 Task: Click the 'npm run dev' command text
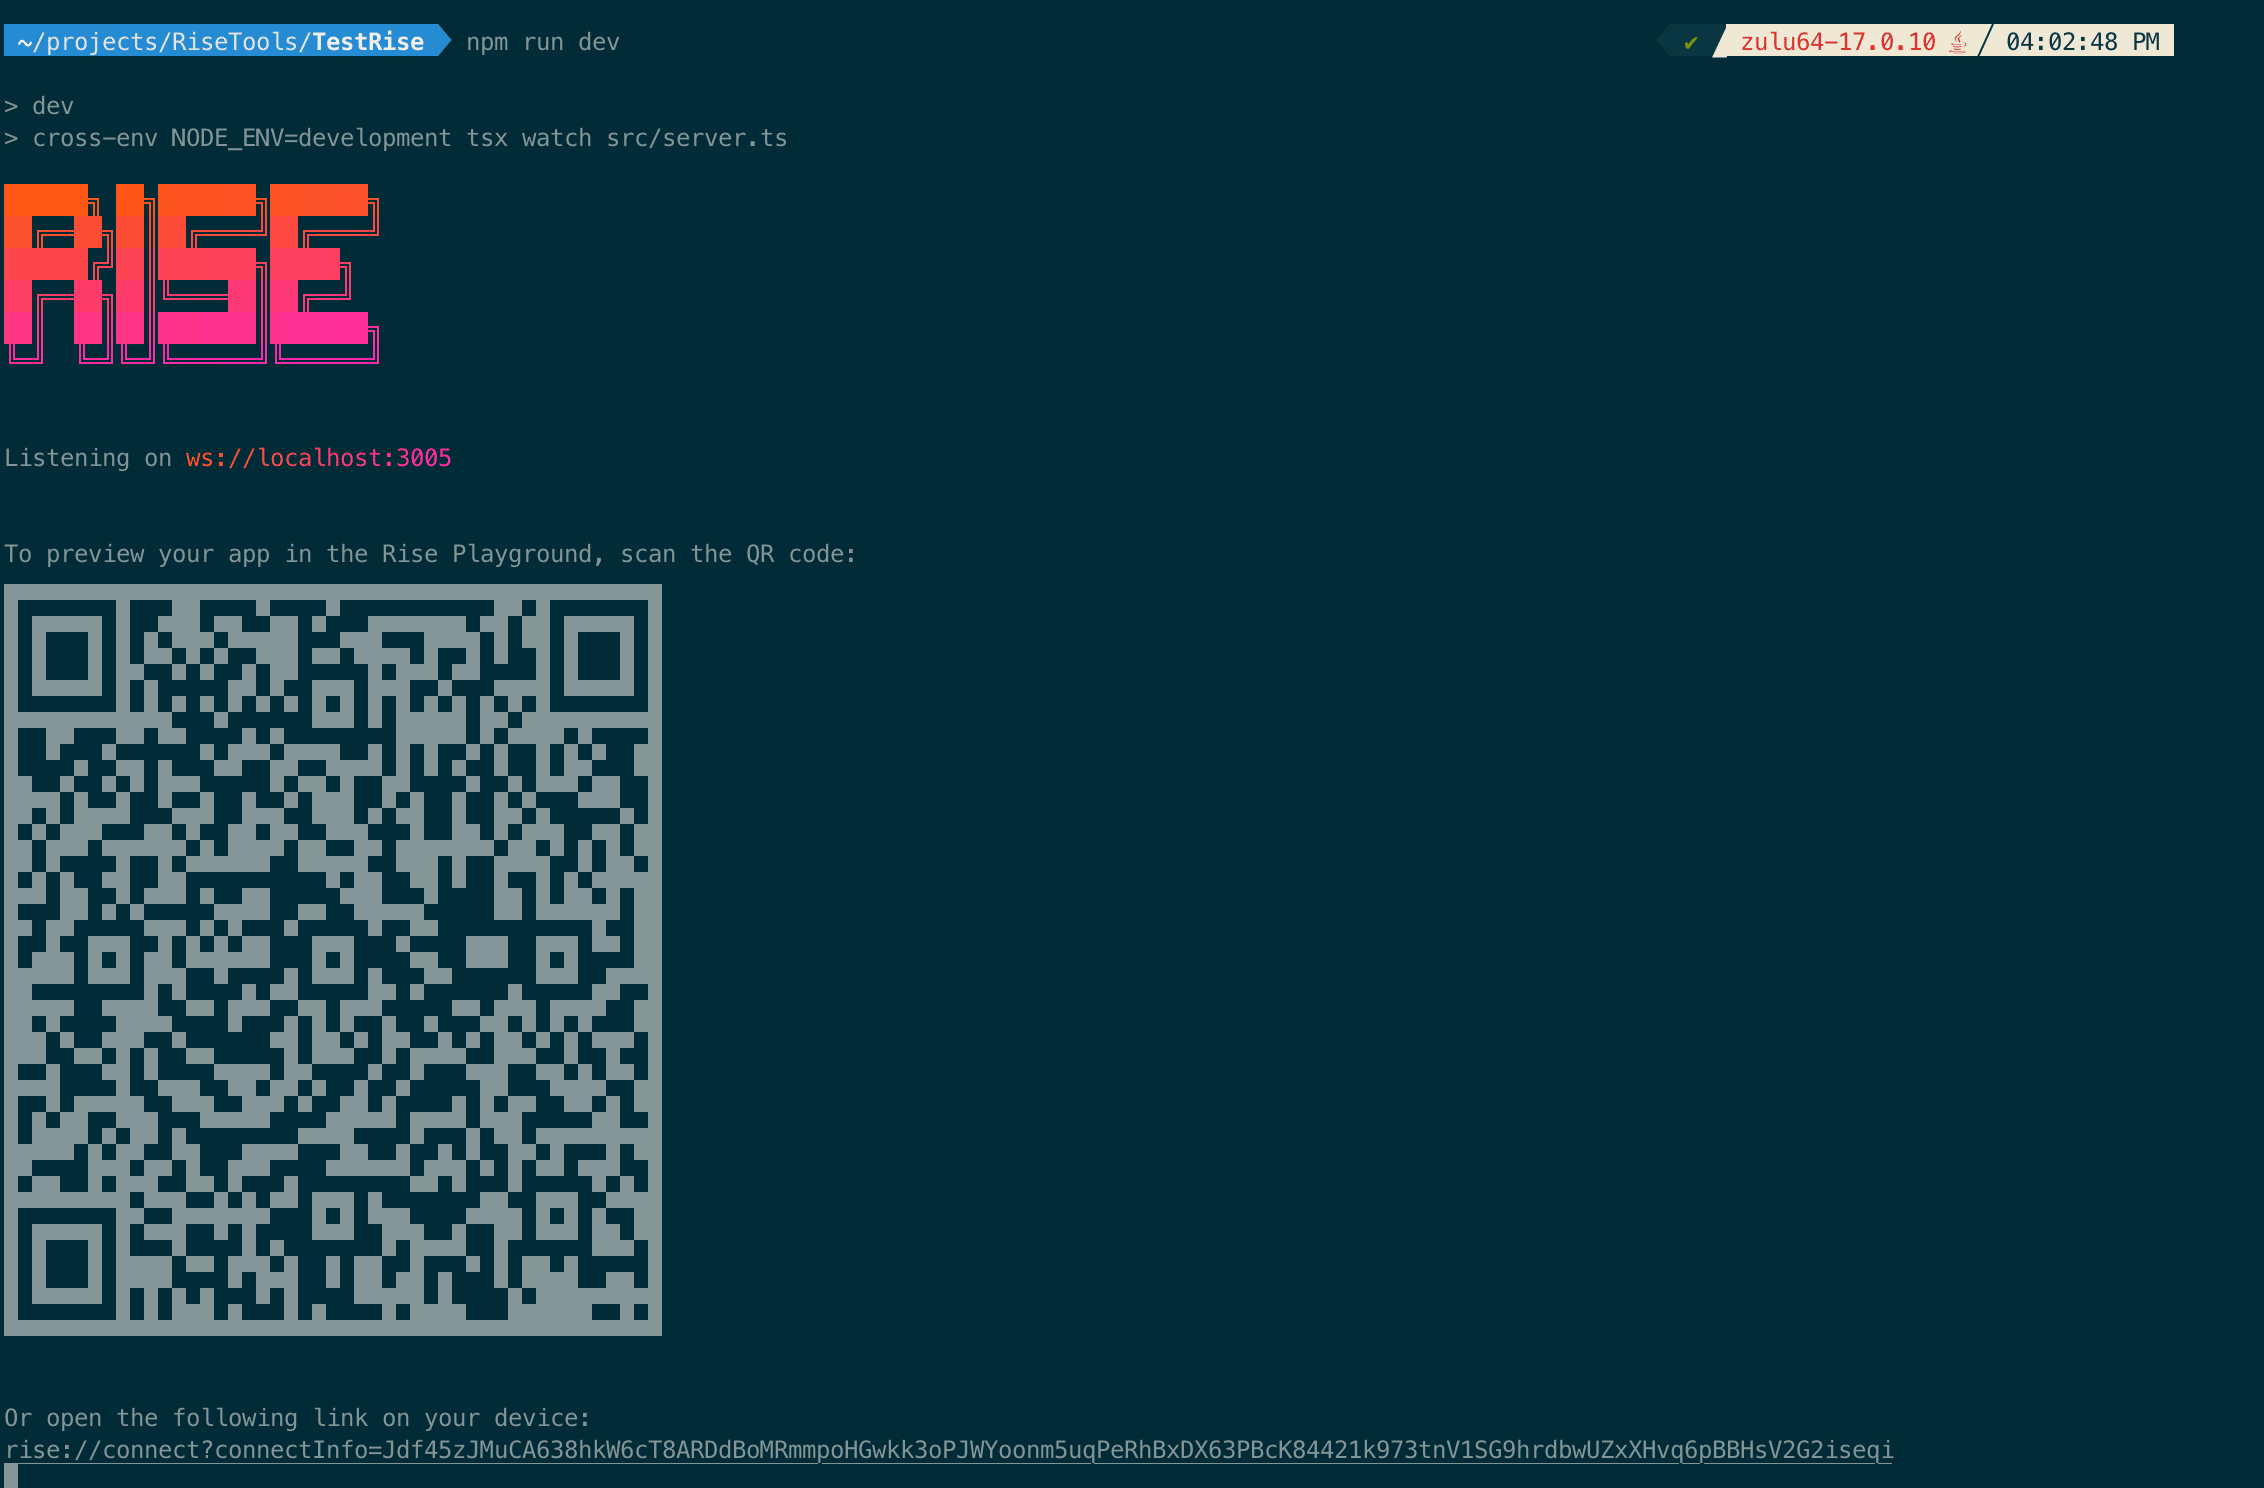[543, 42]
